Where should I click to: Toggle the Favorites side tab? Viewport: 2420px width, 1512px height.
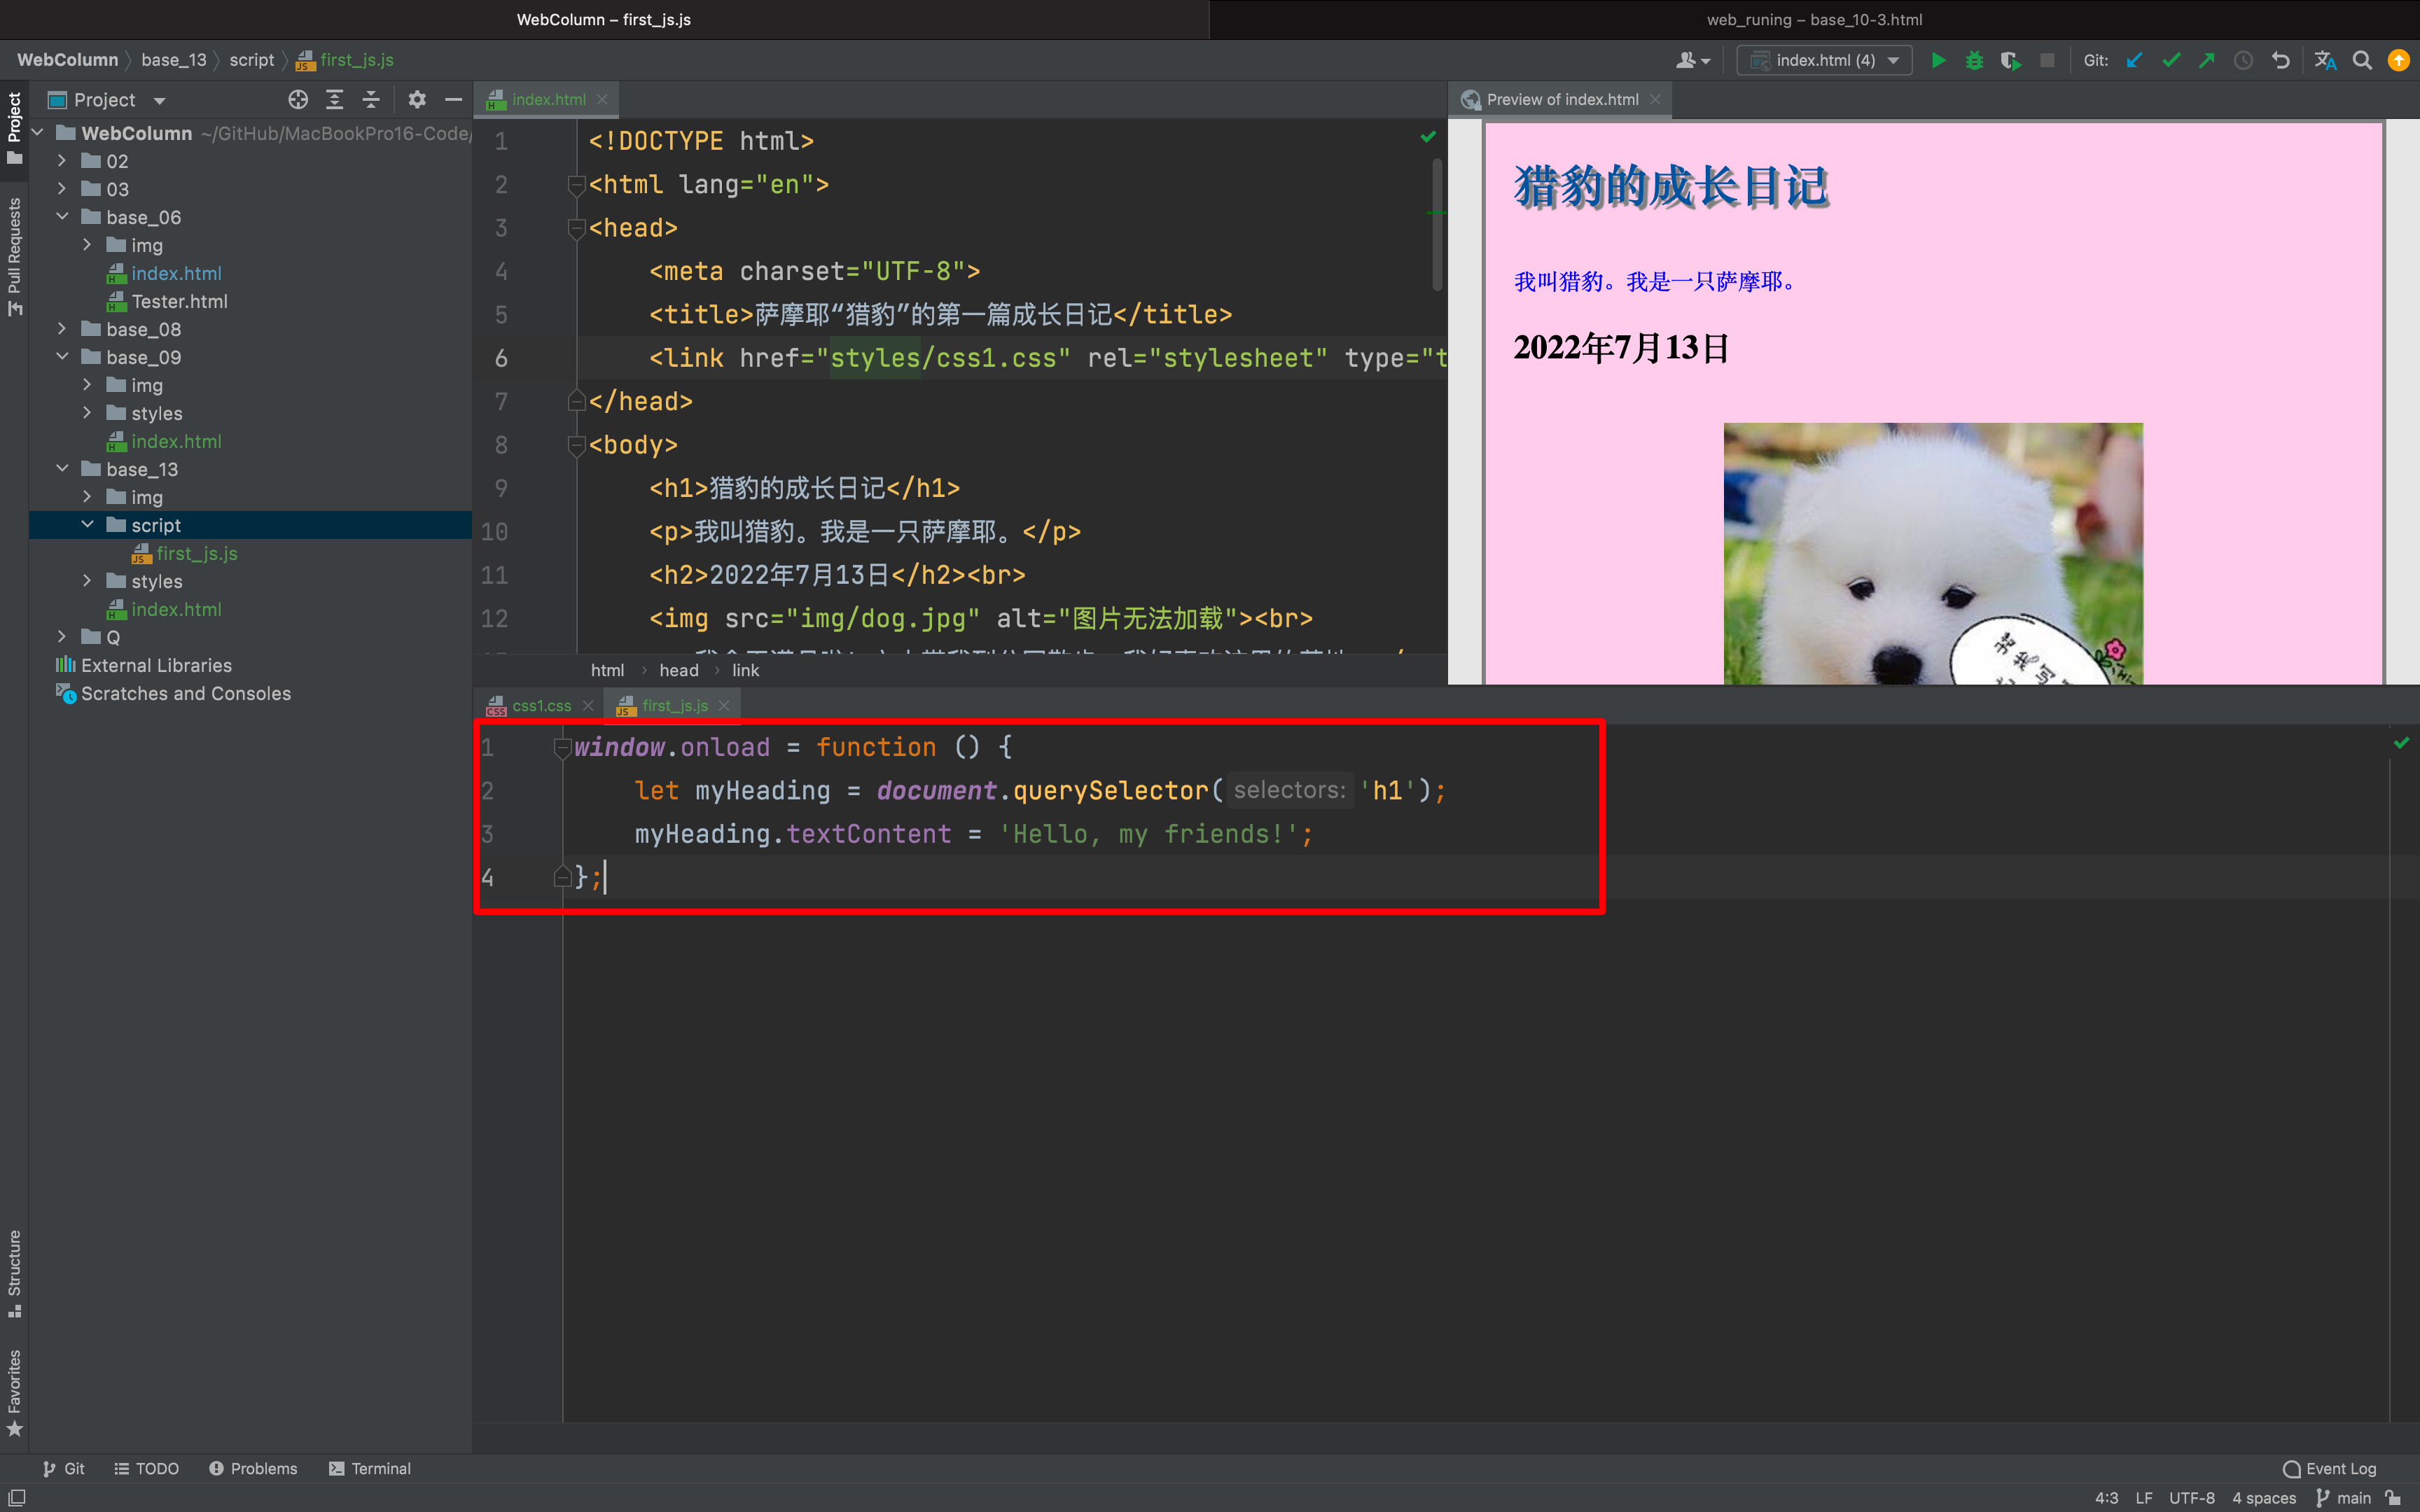click(14, 1393)
